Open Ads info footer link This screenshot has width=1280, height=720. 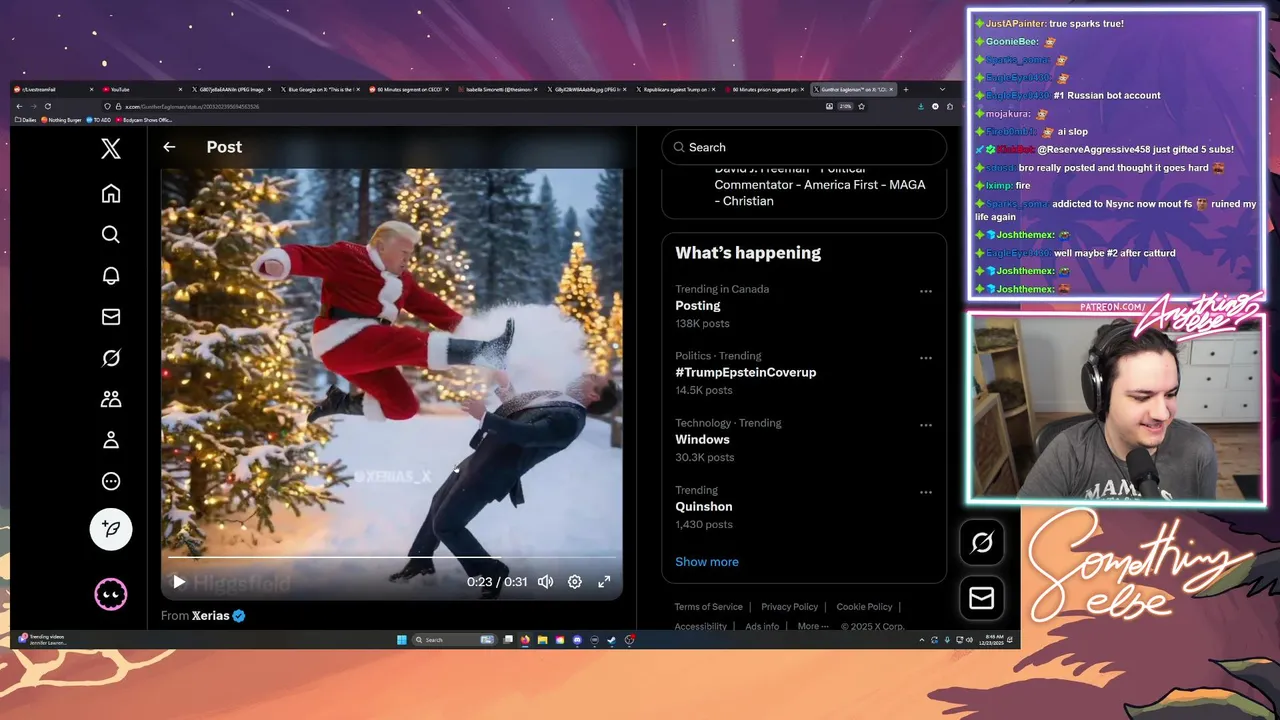point(762,626)
